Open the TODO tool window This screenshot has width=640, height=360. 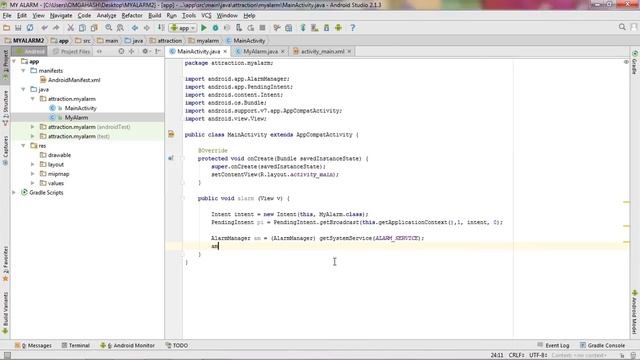click(177, 345)
